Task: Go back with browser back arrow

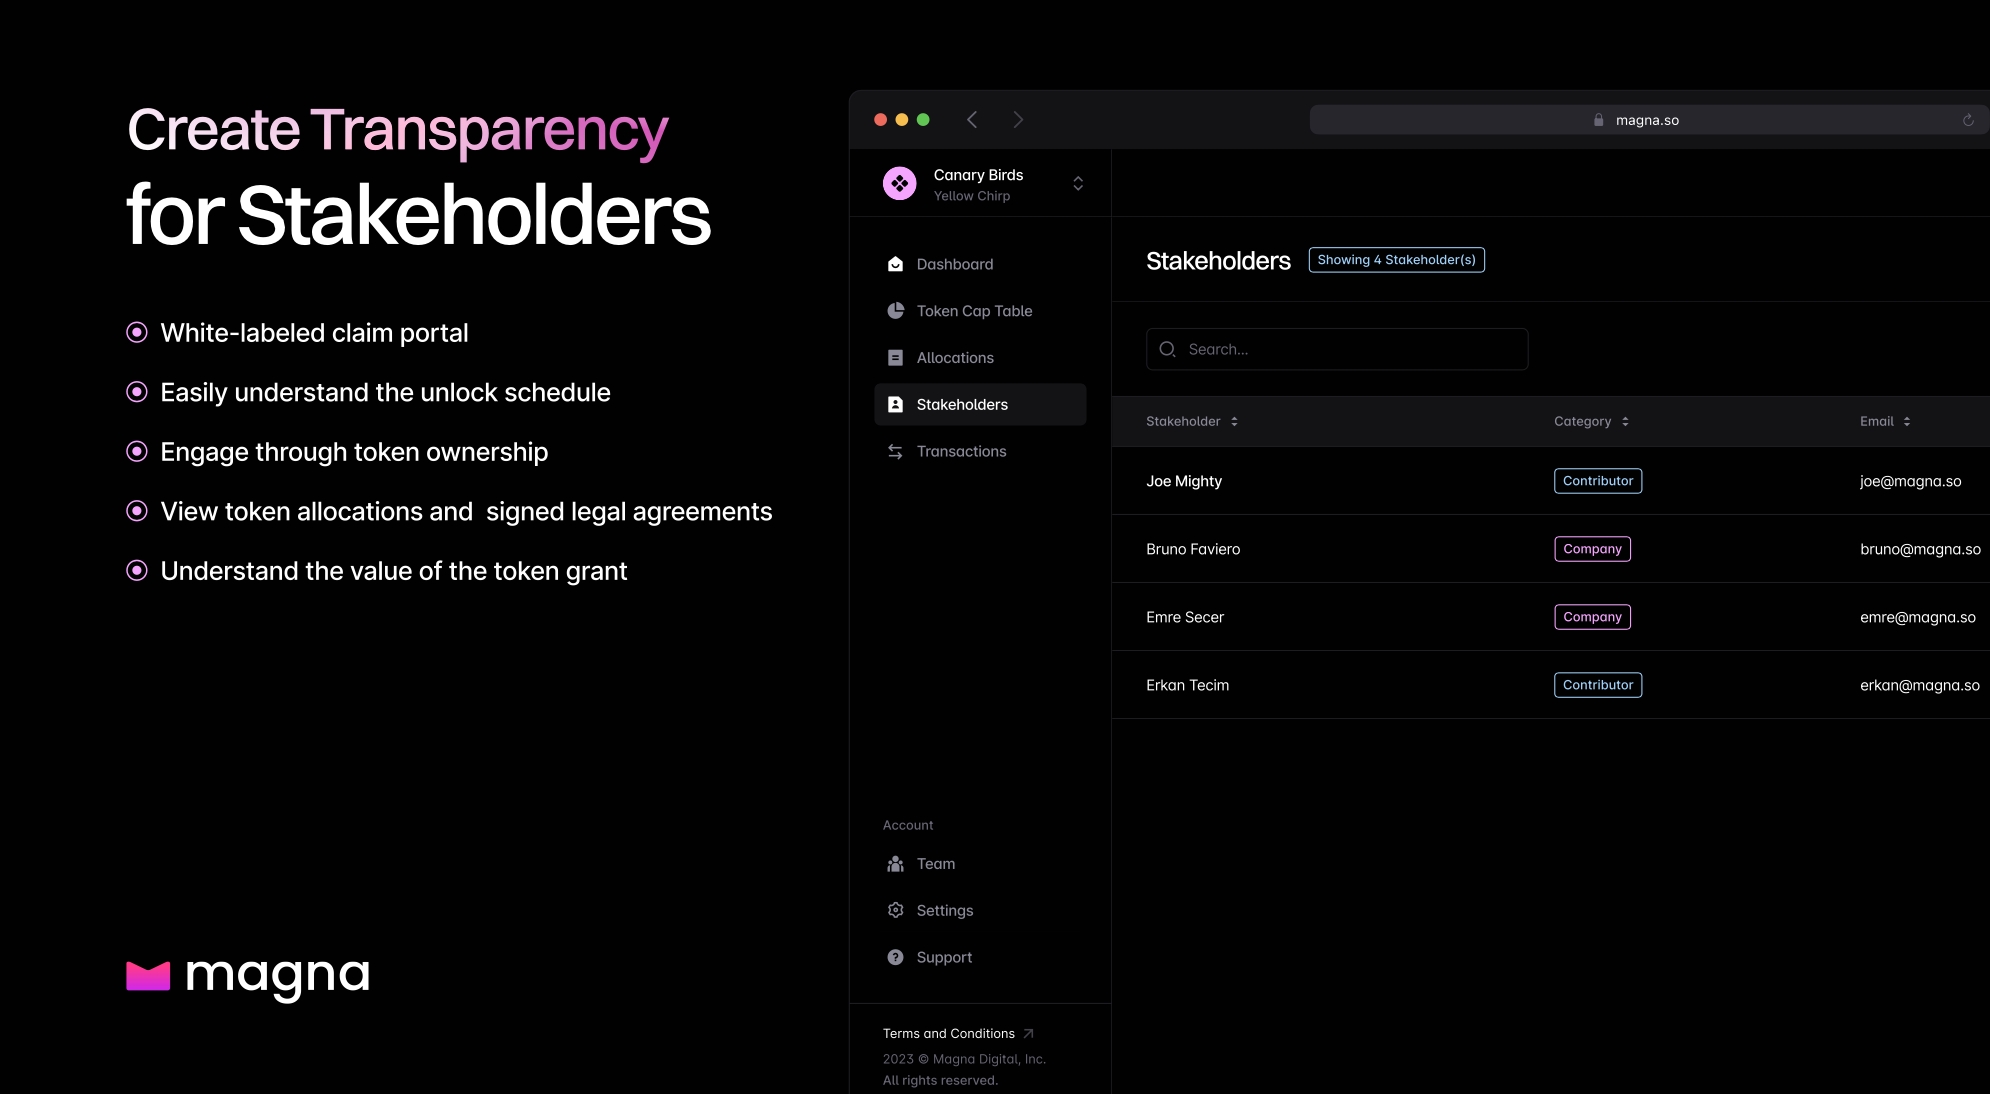Action: [x=972, y=120]
